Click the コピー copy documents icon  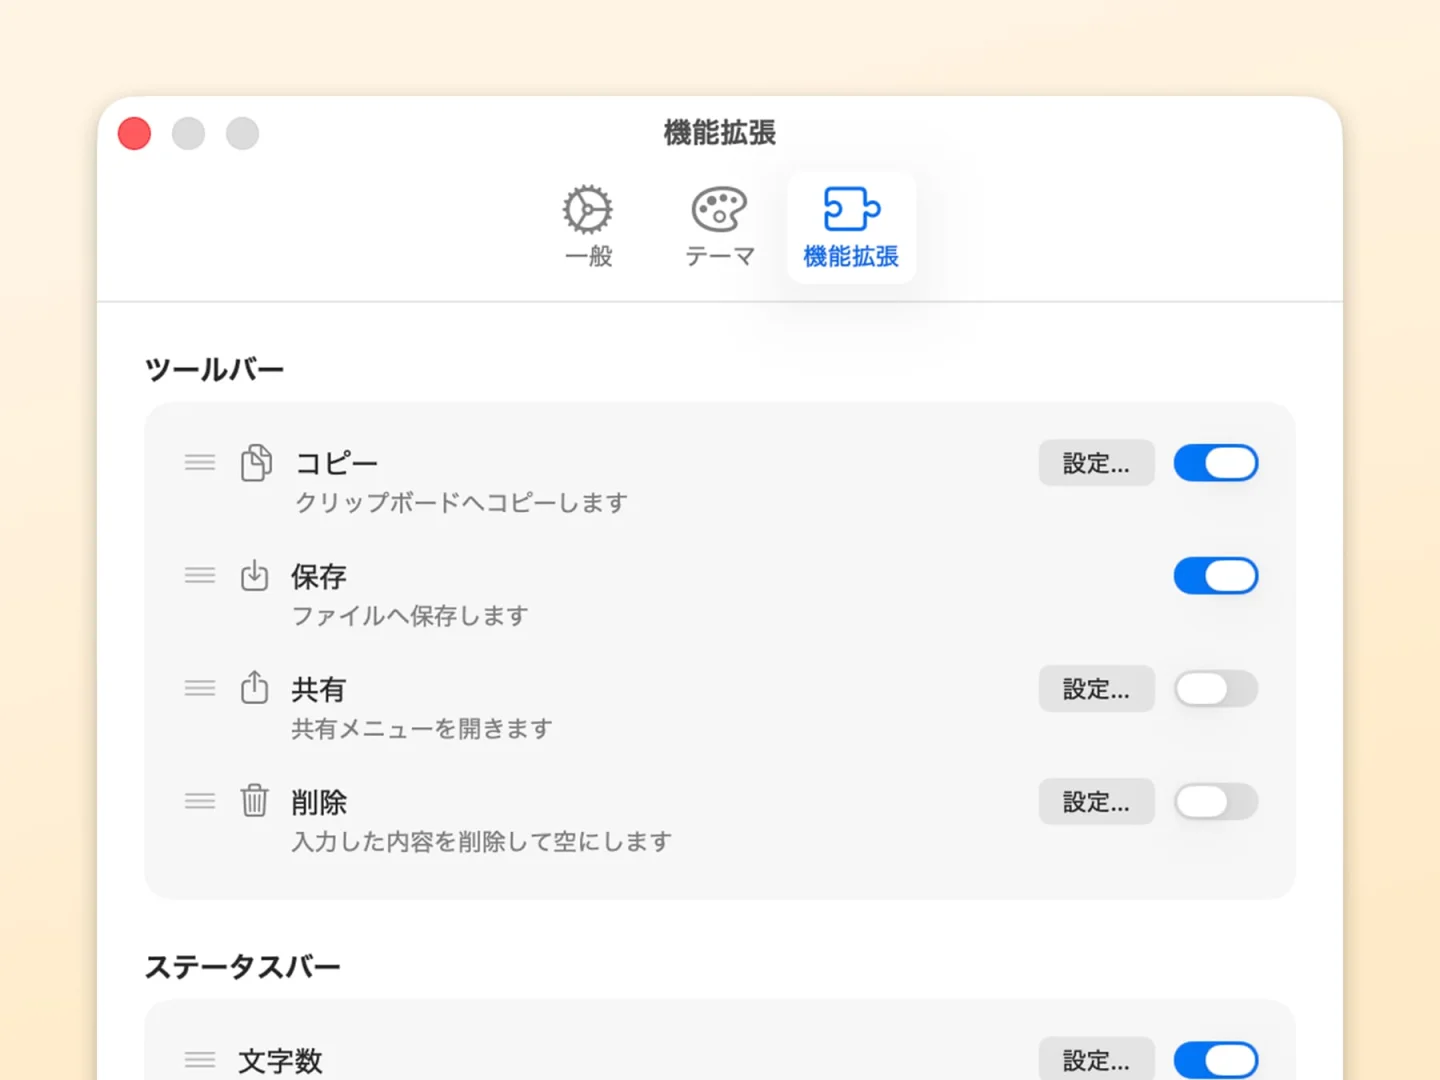256,463
